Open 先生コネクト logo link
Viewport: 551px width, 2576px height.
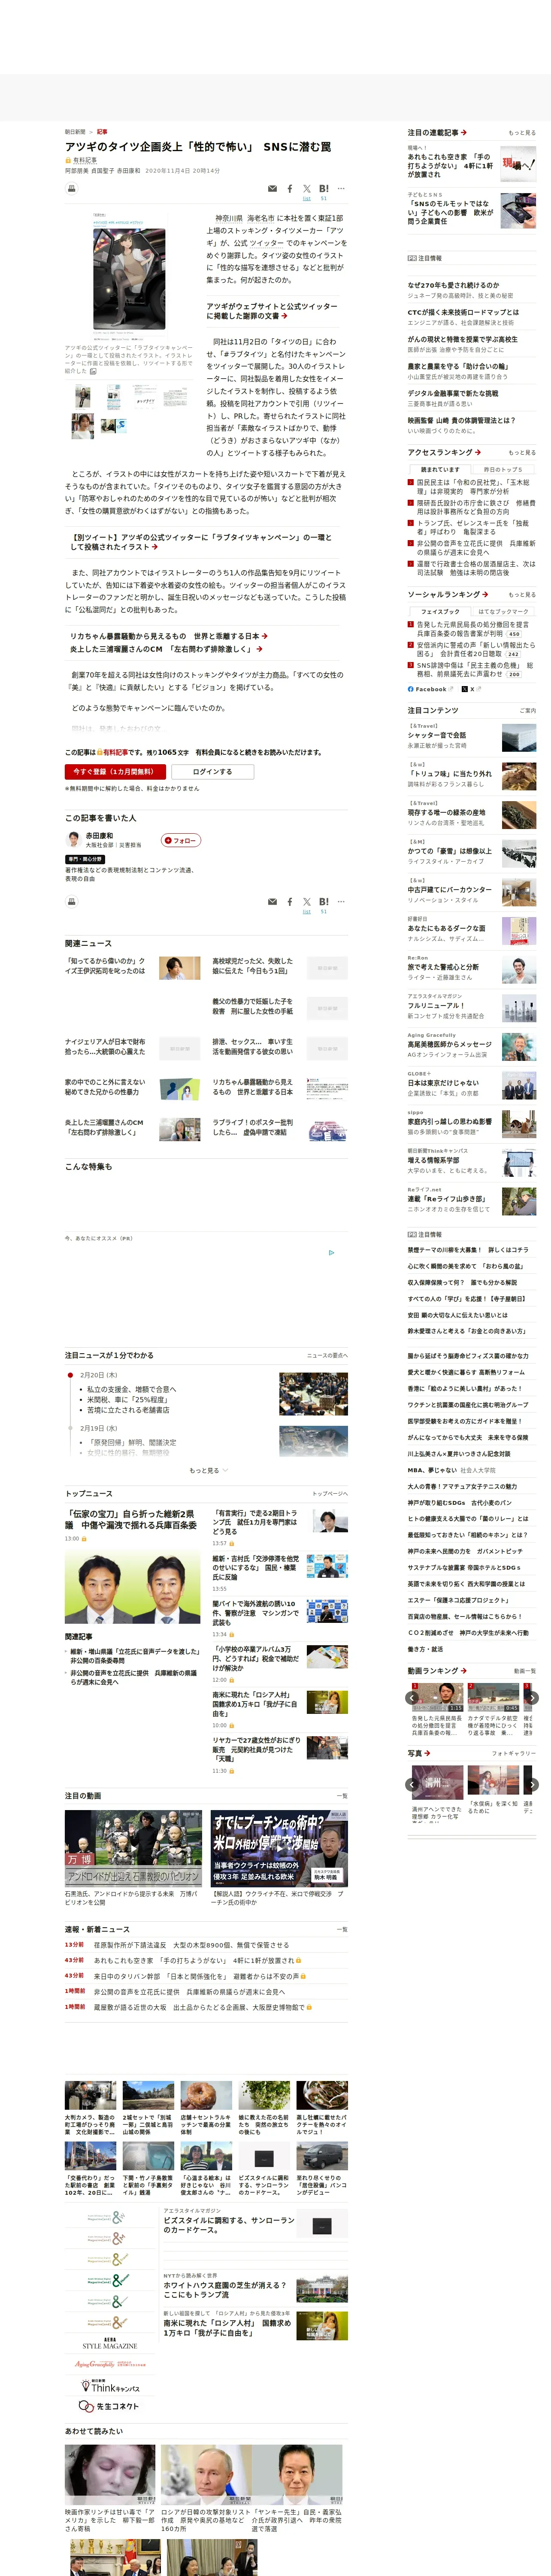[x=110, y=2406]
